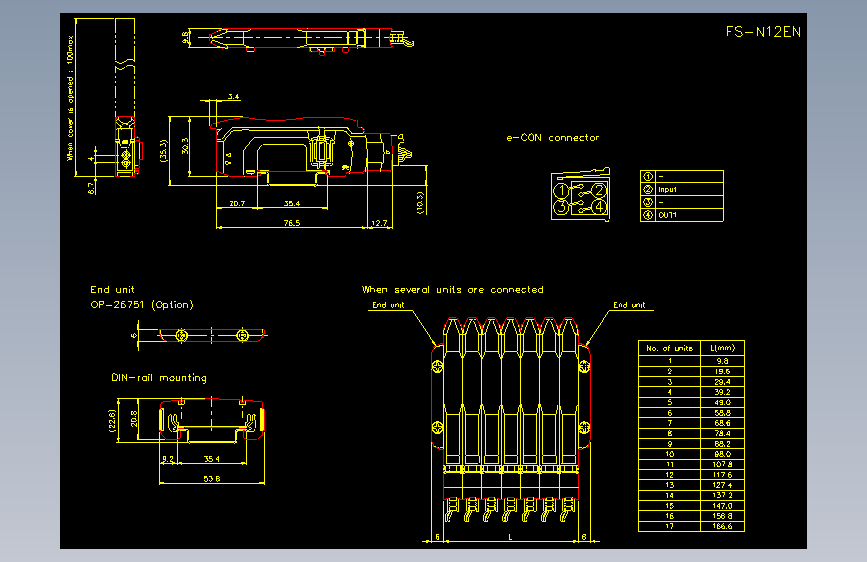Click the connected units assembly drawing

coord(510,420)
